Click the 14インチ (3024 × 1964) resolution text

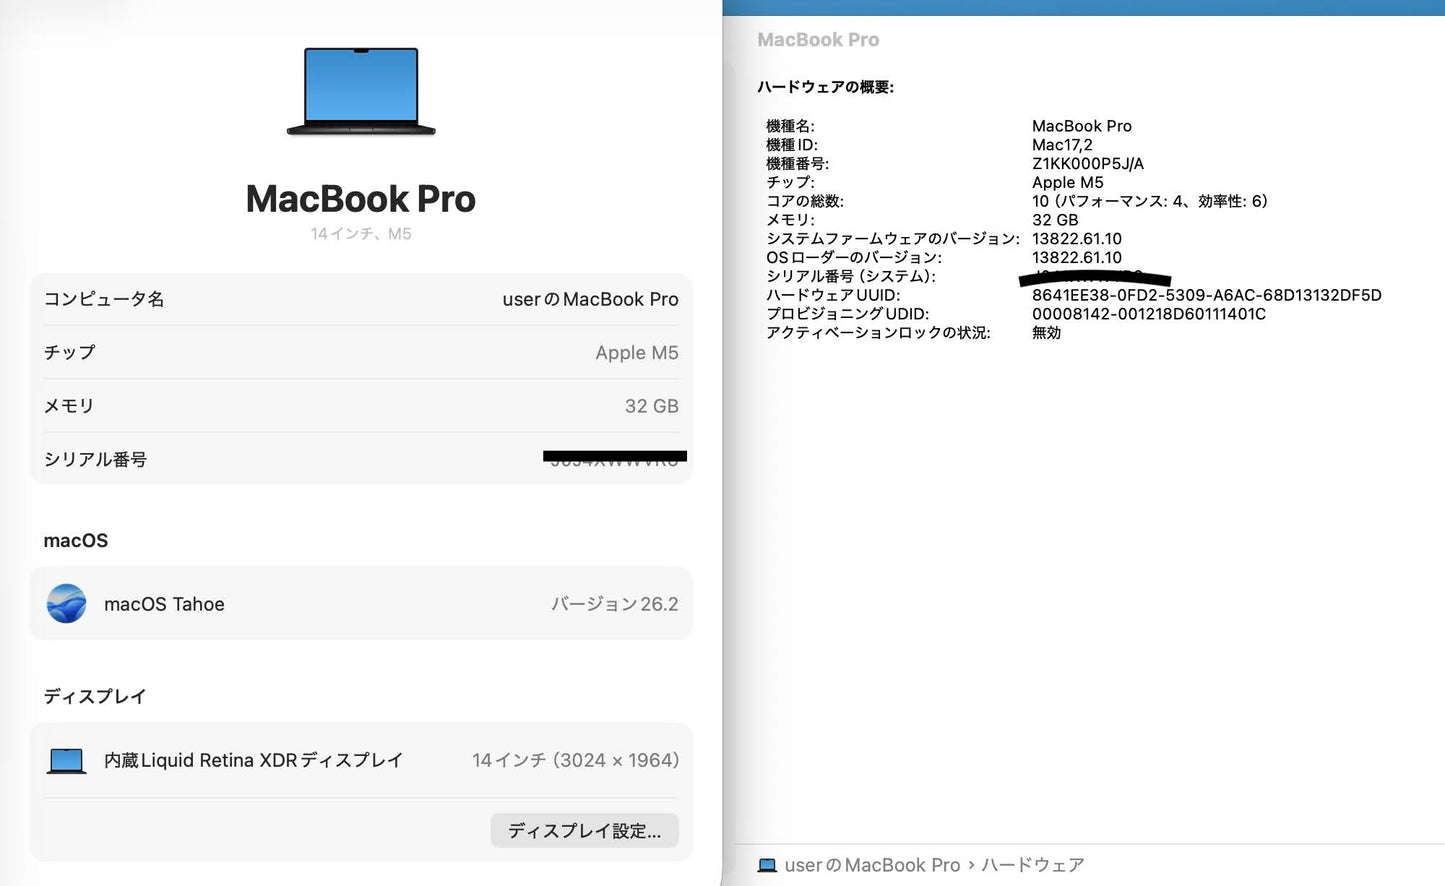tap(576, 761)
